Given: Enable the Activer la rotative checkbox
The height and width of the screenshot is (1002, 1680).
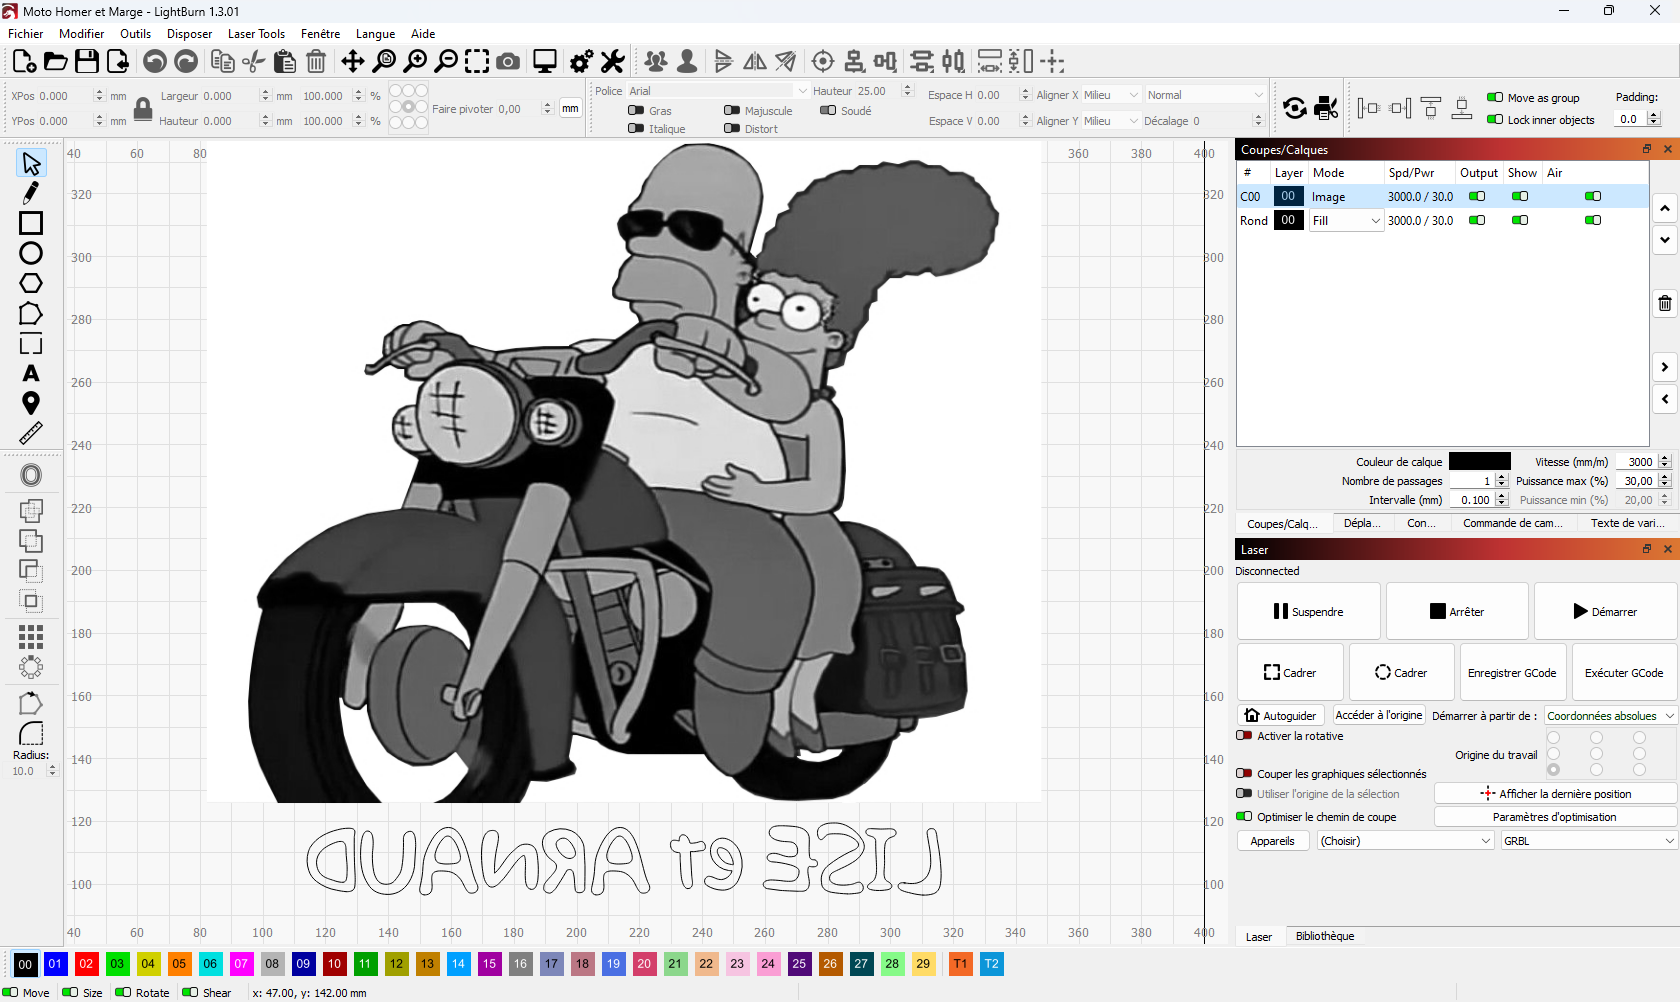Looking at the screenshot, I should (x=1244, y=736).
